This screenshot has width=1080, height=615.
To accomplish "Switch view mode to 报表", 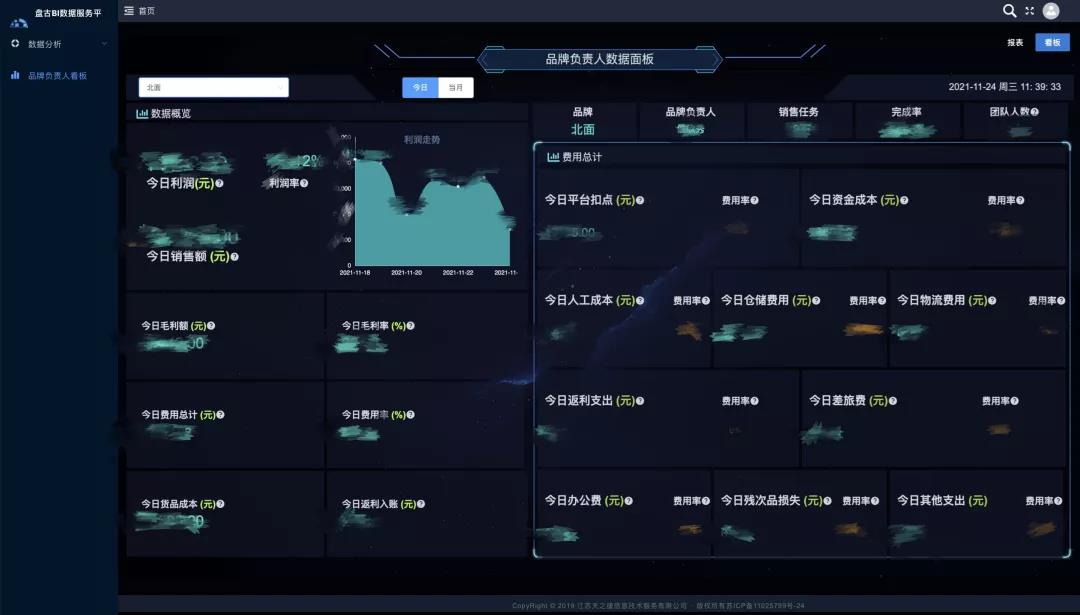I will point(1015,43).
